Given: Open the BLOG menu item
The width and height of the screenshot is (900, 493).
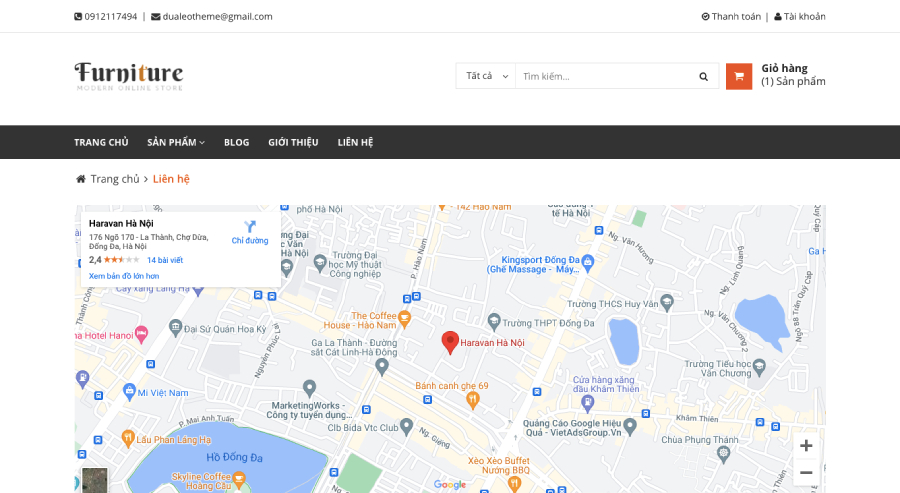Looking at the screenshot, I should pos(236,142).
